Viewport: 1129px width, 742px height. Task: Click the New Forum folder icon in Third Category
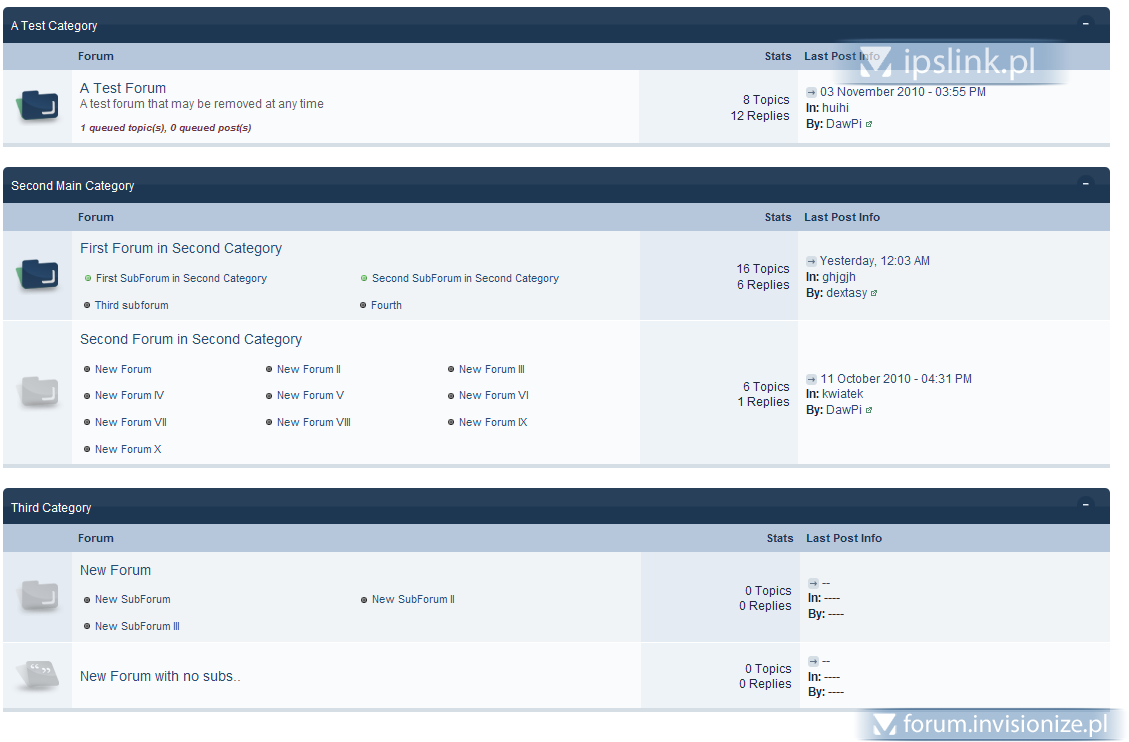pos(38,596)
